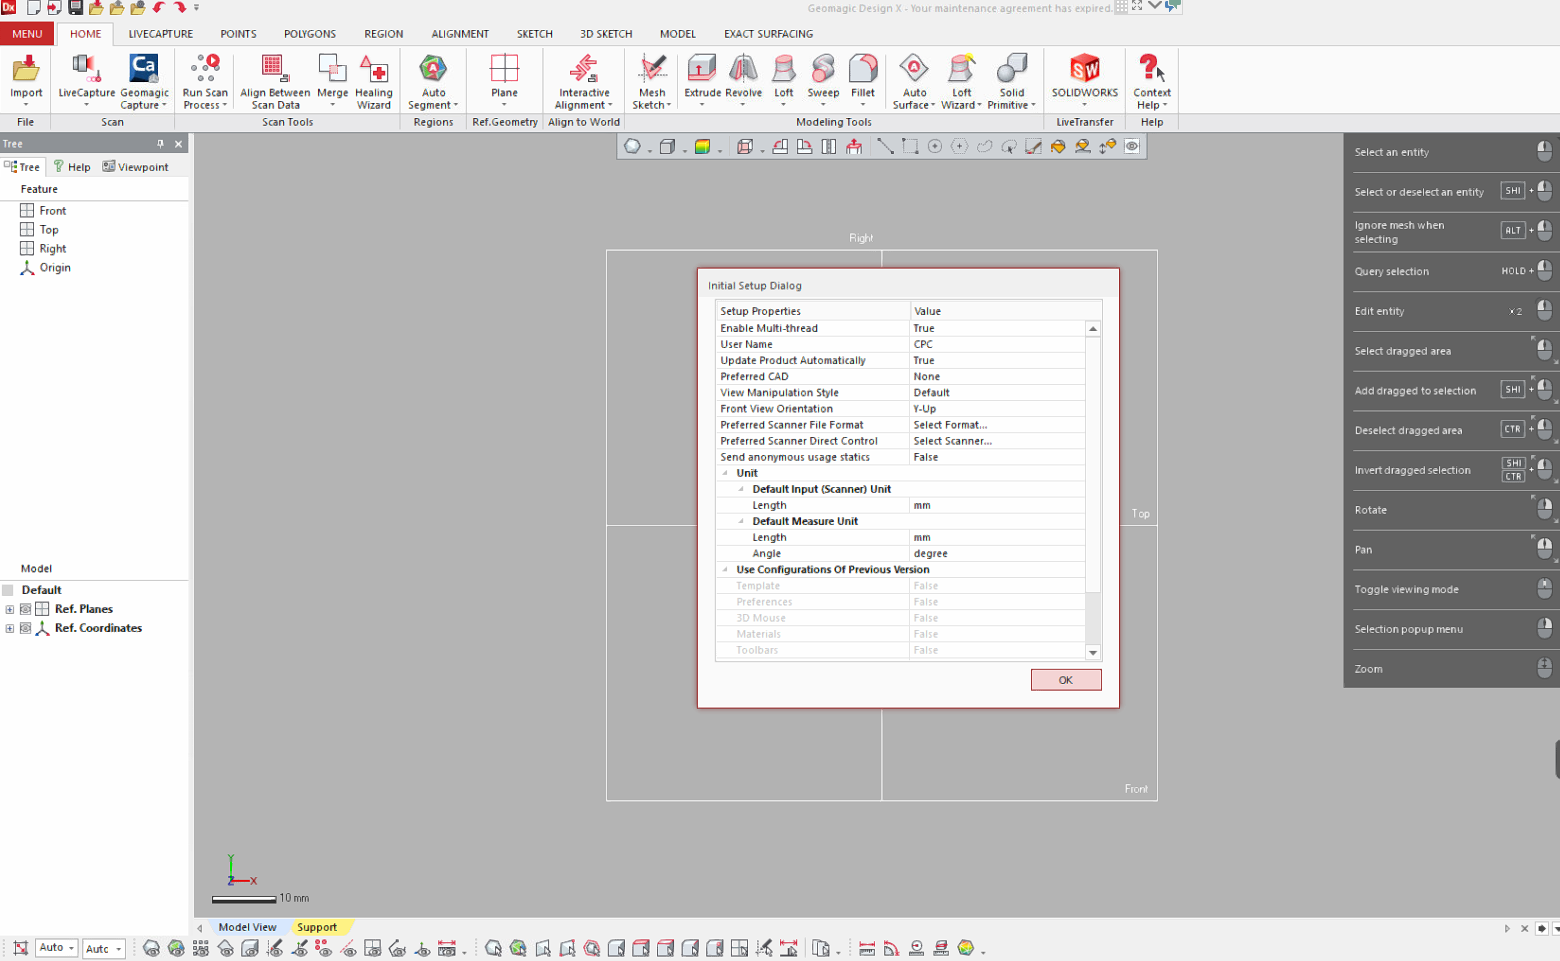The height and width of the screenshot is (961, 1560).
Task: Toggle the Default model group checkbox
Action: (x=8, y=590)
